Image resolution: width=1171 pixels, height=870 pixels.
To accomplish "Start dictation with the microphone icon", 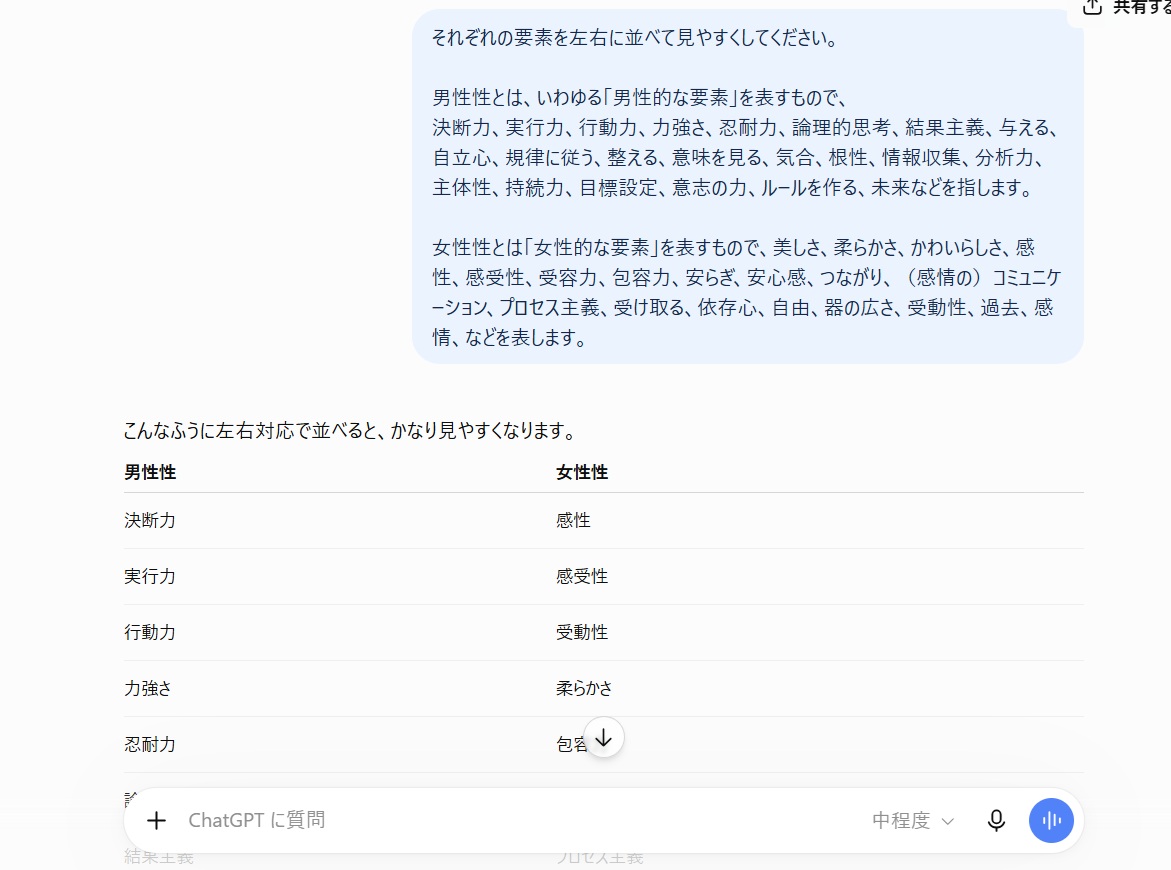I will (996, 821).
